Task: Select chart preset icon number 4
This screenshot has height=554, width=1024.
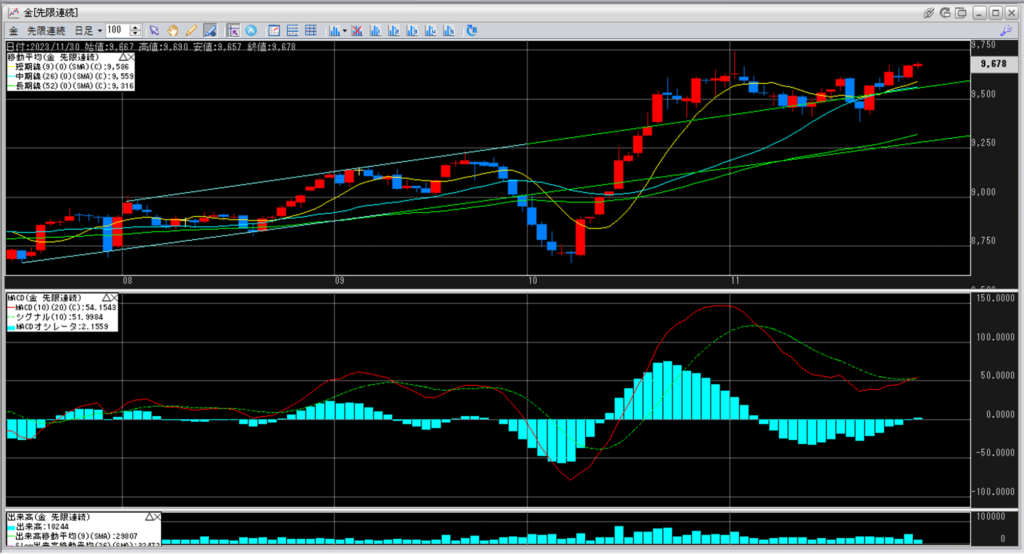Action: tap(430, 31)
